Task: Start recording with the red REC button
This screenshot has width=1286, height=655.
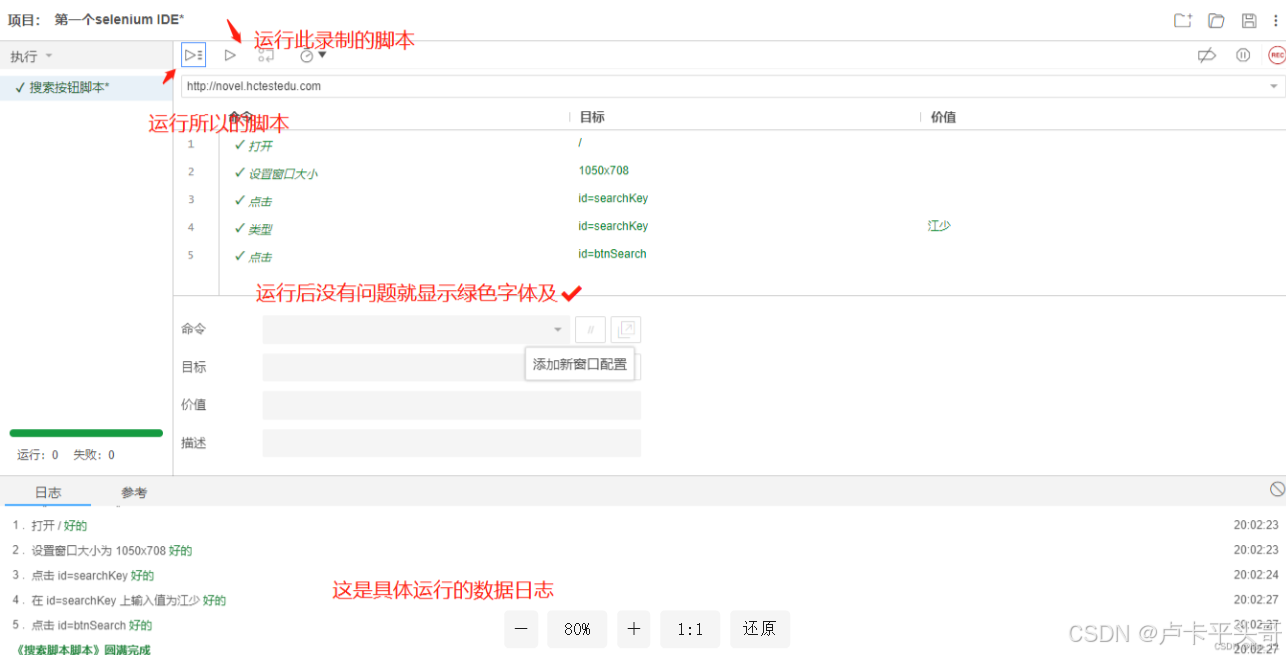Action: tap(1276, 56)
